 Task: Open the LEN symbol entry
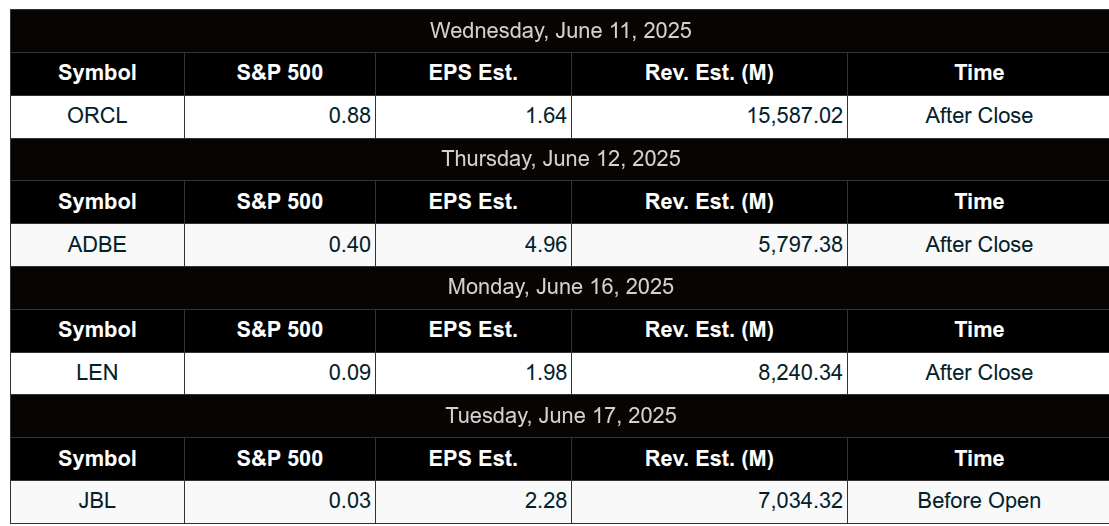point(97,373)
